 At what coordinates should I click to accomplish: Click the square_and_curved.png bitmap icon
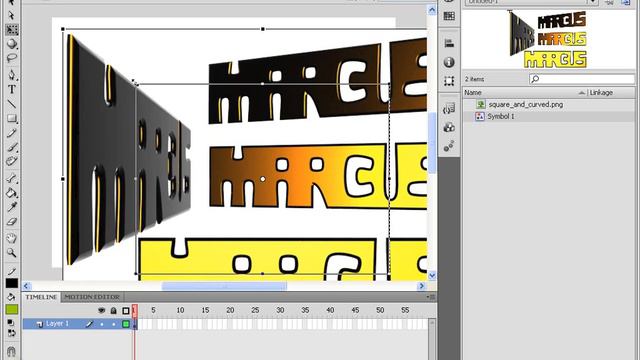point(481,104)
